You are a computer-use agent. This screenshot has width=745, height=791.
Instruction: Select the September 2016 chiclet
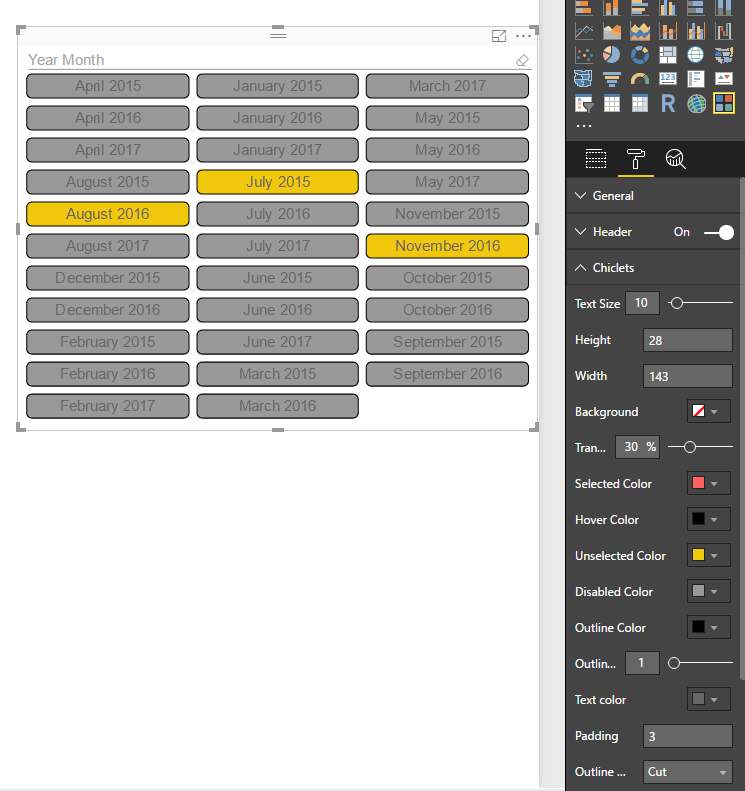(x=447, y=374)
